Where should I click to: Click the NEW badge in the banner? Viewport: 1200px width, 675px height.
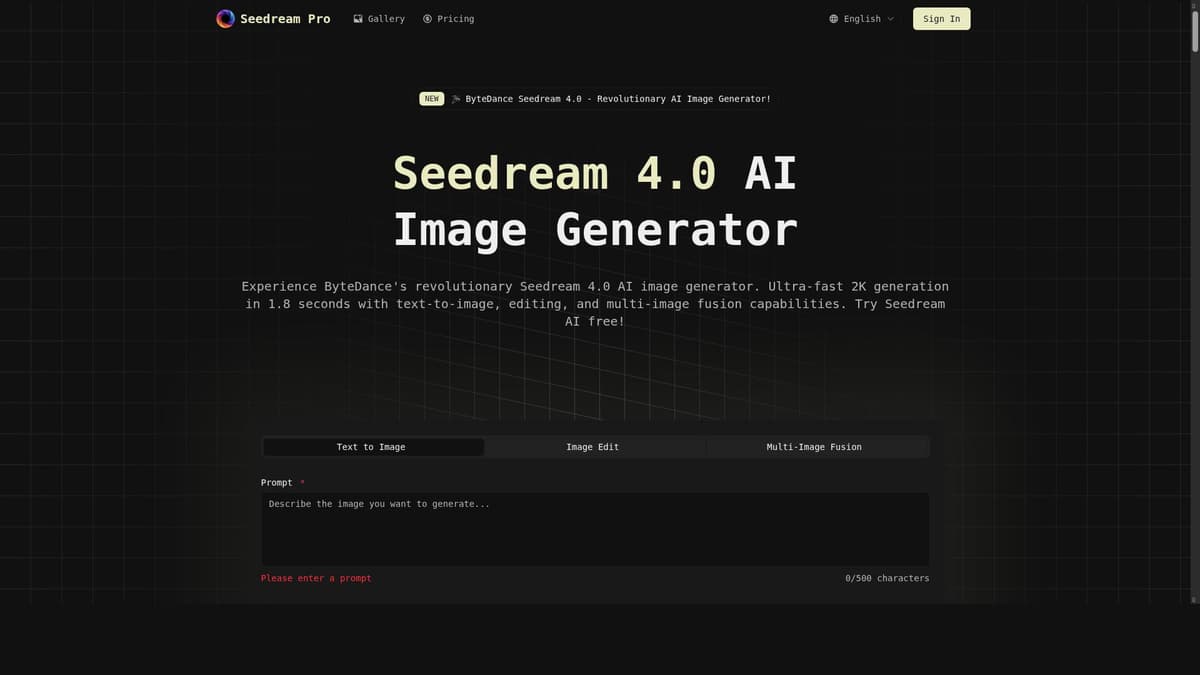(x=431, y=98)
